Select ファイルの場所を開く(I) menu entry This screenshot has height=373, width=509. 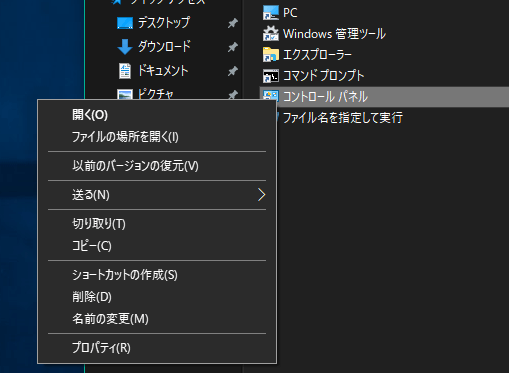tap(157, 137)
